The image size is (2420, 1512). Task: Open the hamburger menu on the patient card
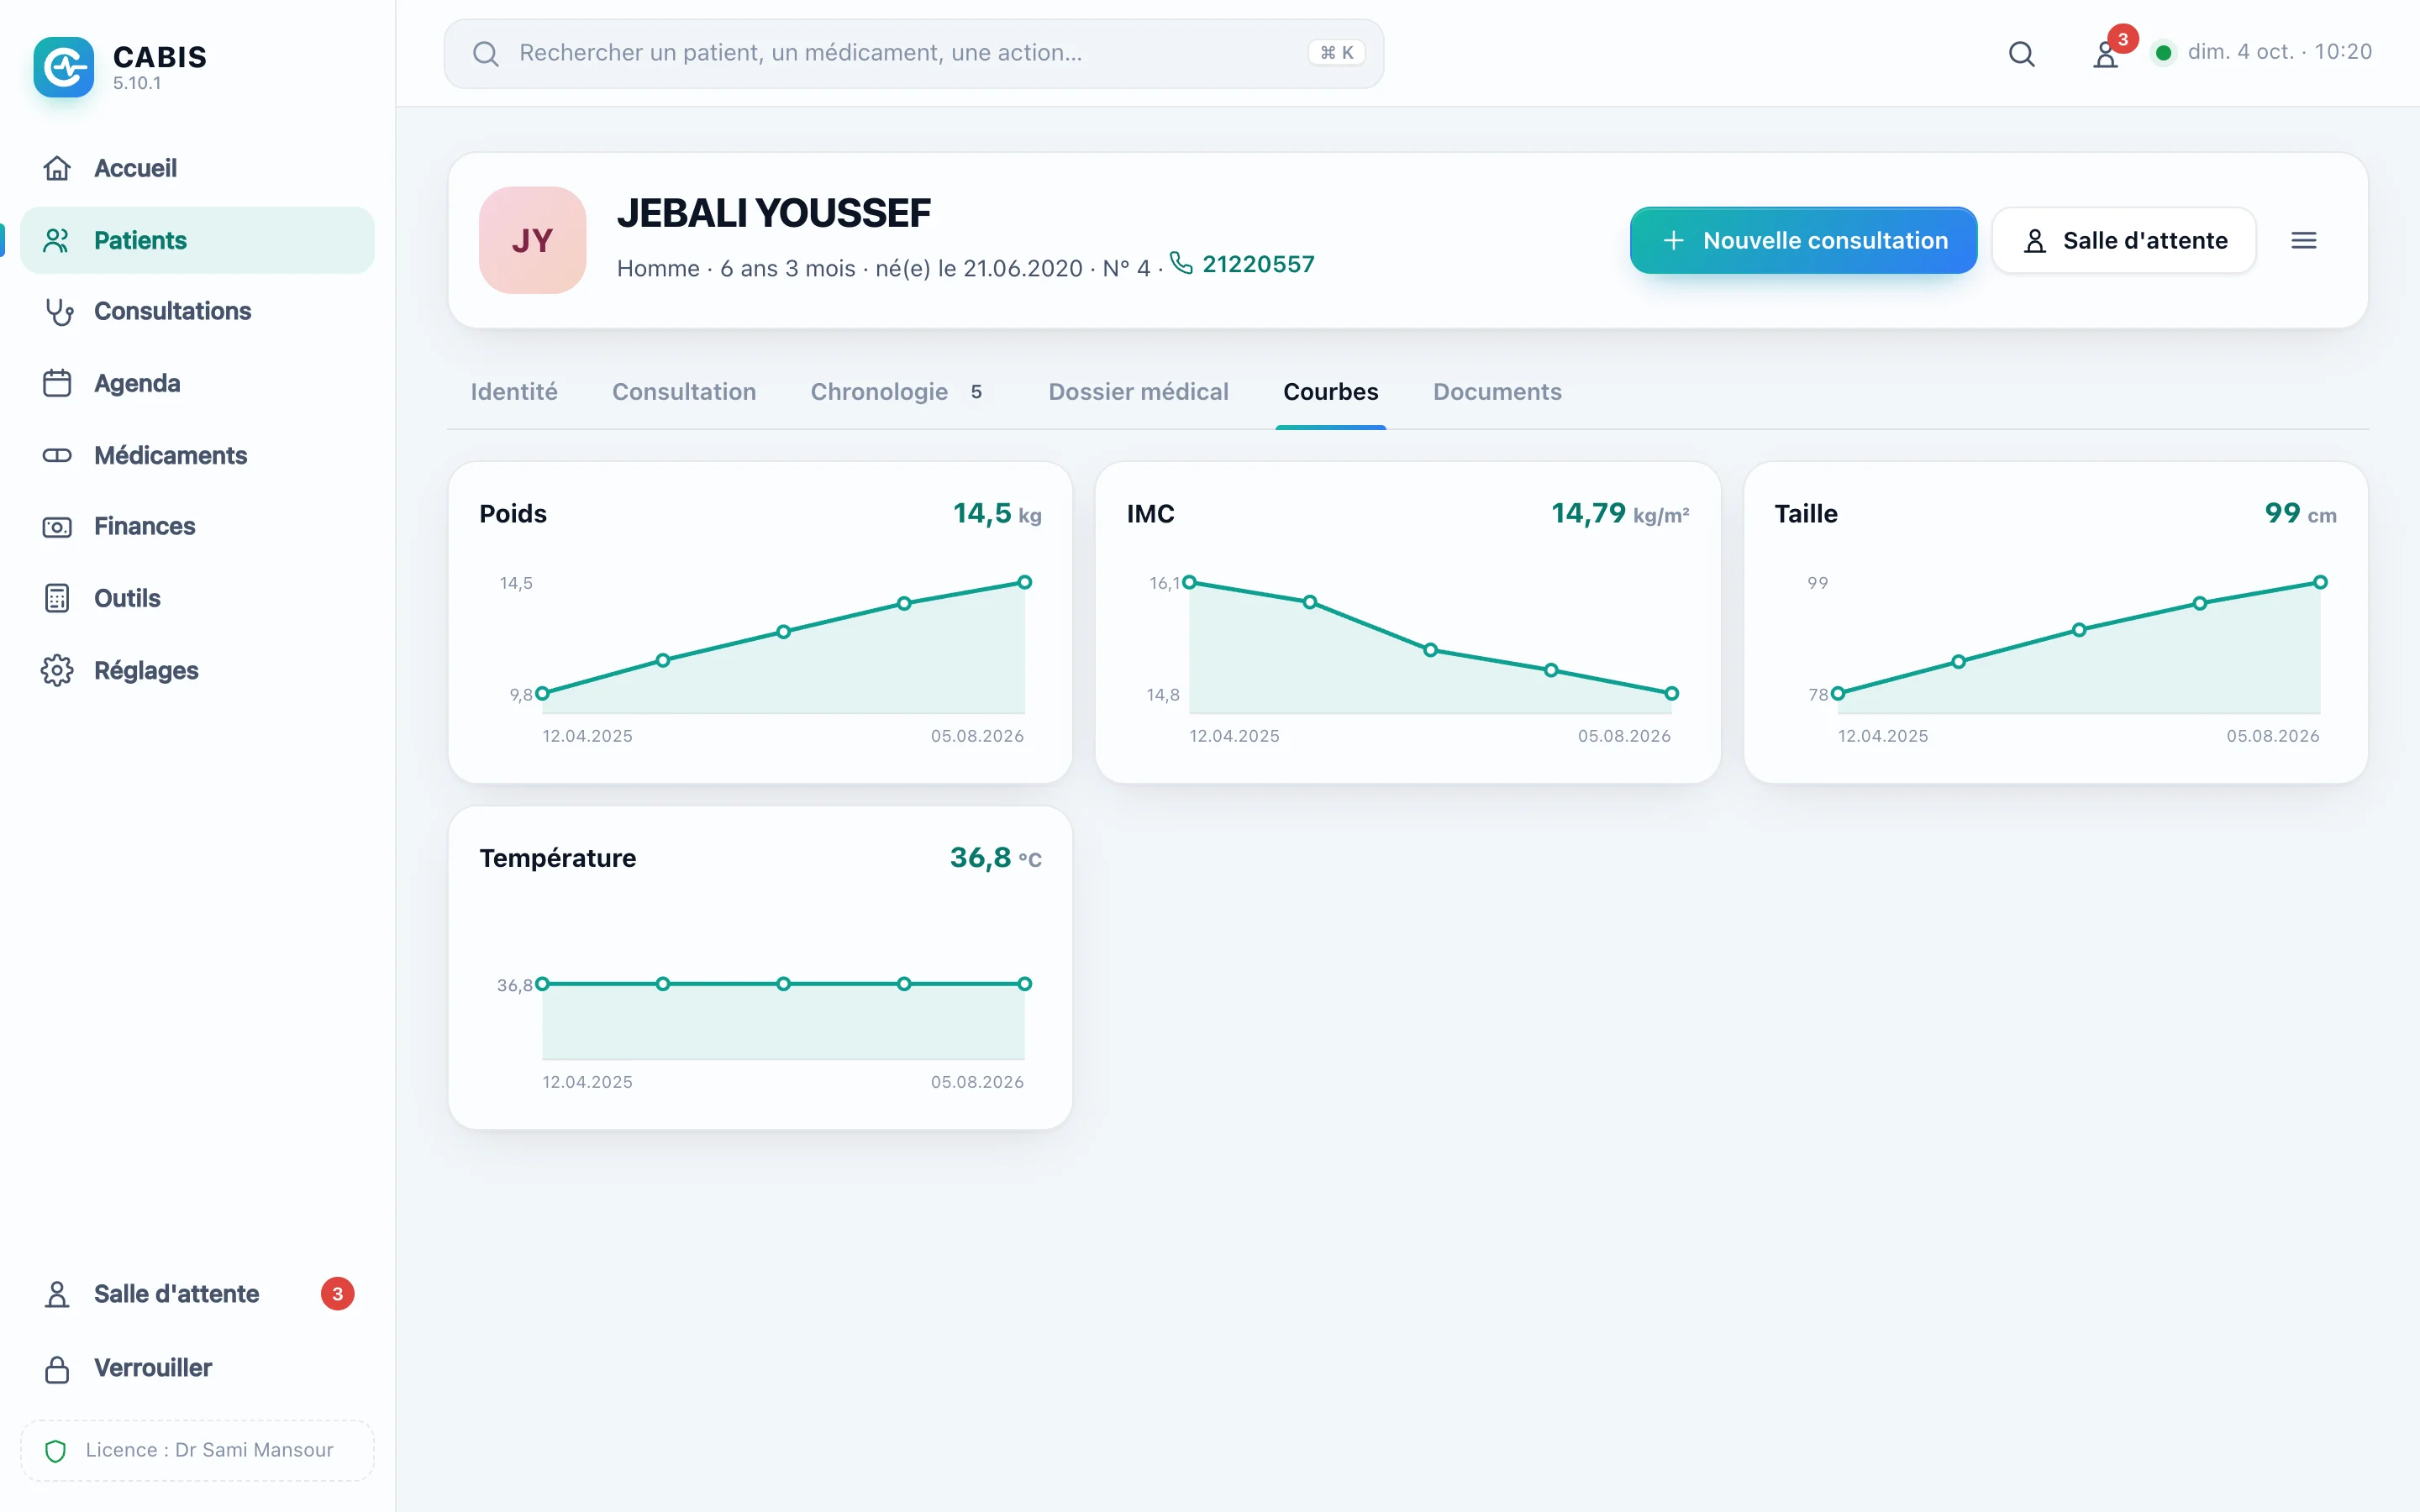coord(2304,240)
